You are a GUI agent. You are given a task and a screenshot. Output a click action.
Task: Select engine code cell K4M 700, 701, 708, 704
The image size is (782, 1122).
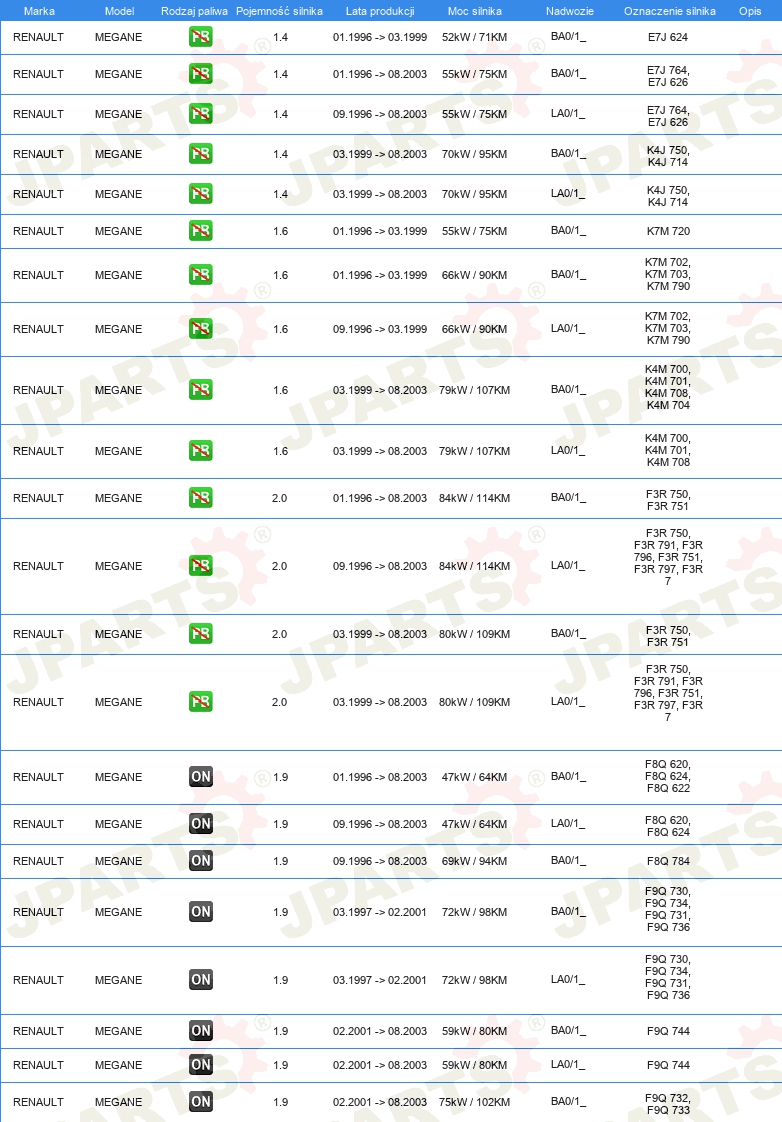pyautogui.click(x=668, y=387)
